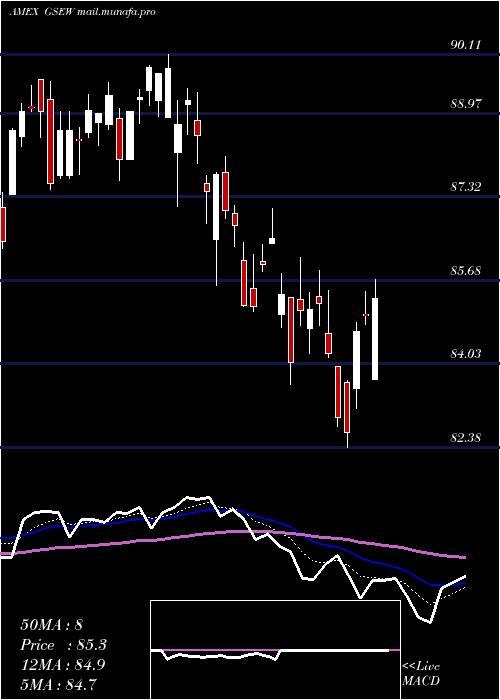Click the 90.11 price level label
The width and height of the screenshot is (500, 700).
(466, 45)
